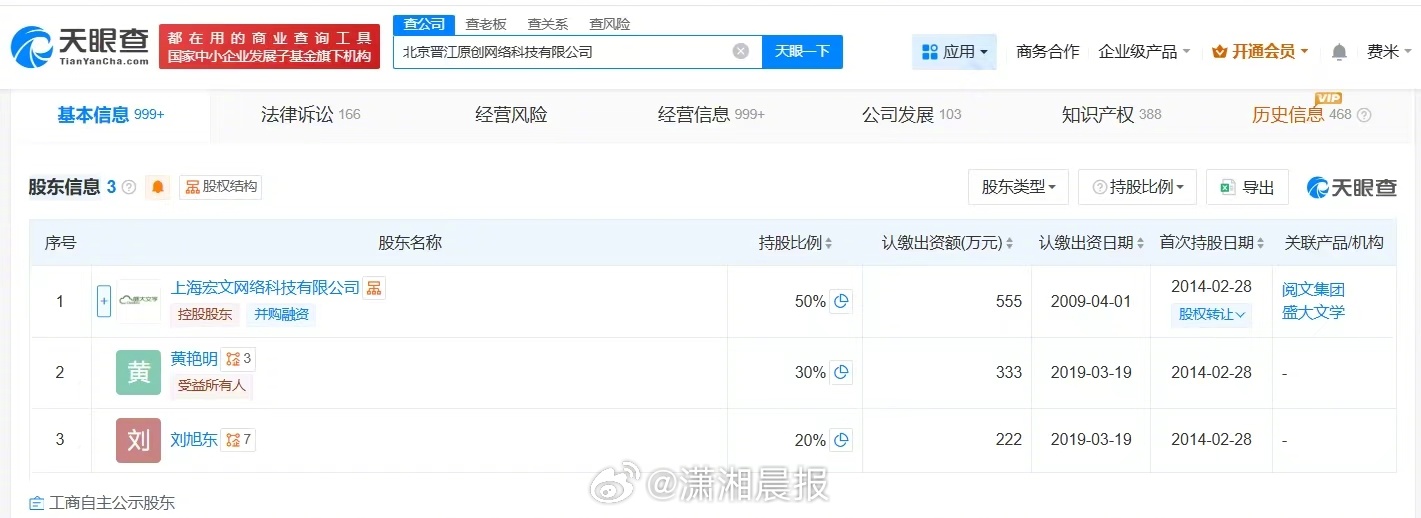Click the 并购融资 tag
1421x518 pixels.
click(281, 314)
